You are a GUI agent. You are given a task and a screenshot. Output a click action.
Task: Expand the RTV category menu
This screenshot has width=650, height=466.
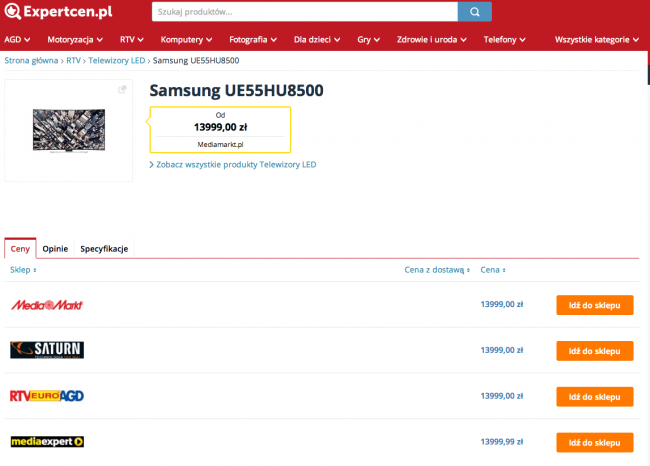point(131,40)
